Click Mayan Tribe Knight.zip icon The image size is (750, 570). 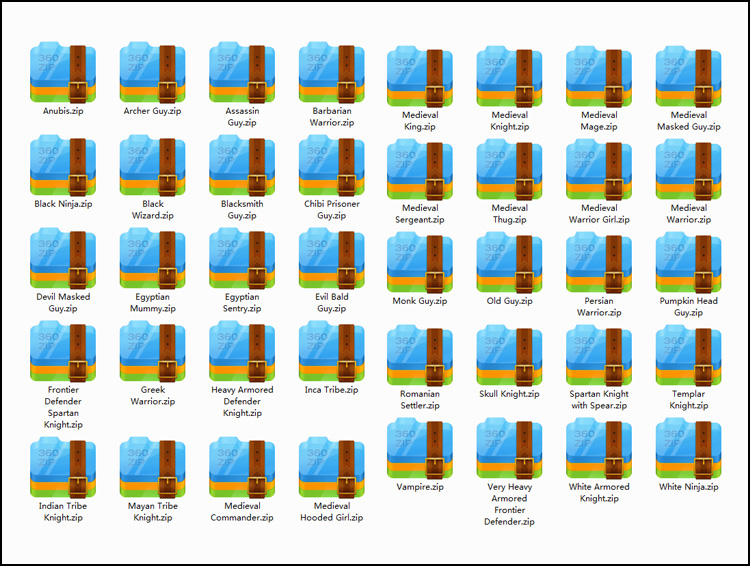pos(153,468)
